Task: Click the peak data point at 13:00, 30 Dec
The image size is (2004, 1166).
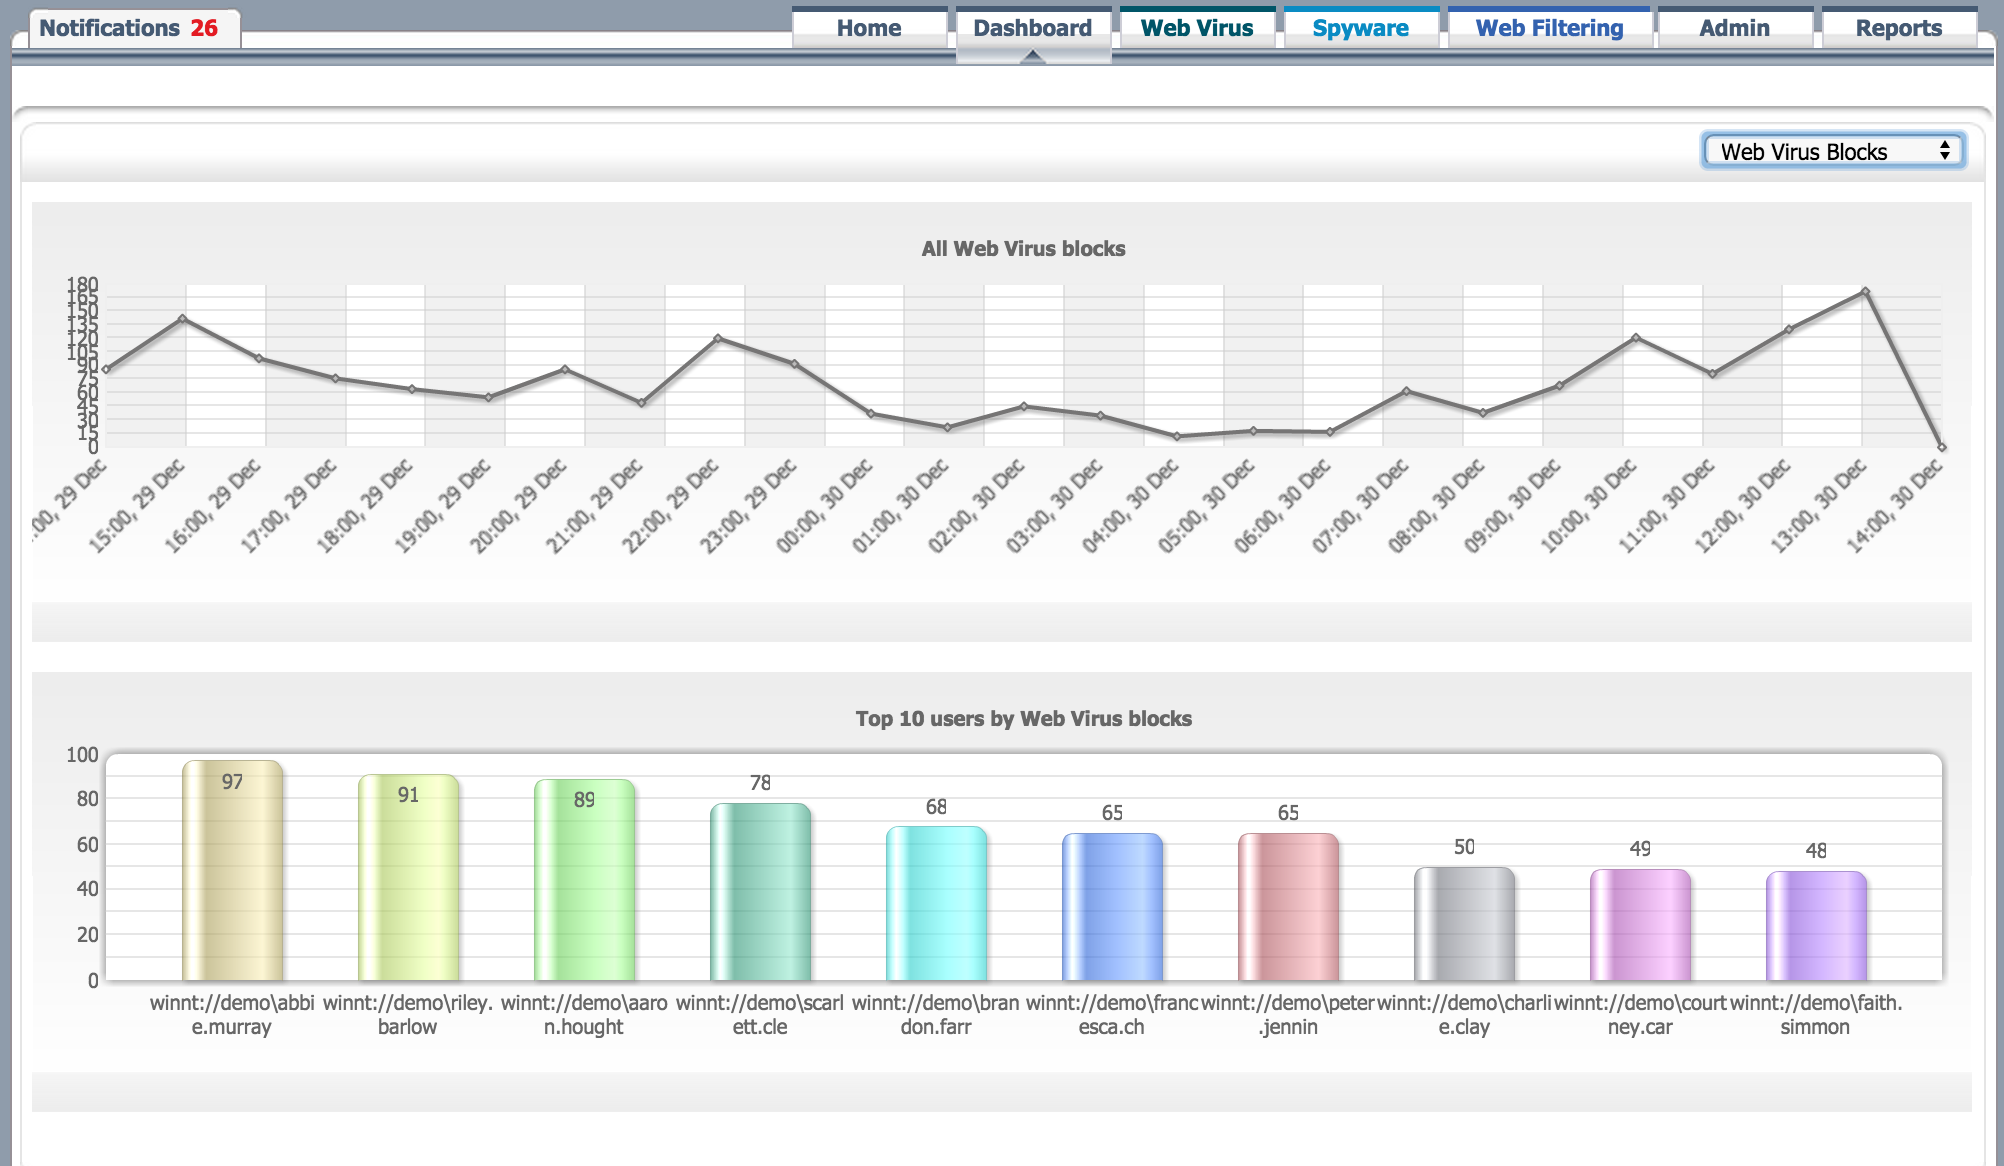Action: pyautogui.click(x=1865, y=292)
